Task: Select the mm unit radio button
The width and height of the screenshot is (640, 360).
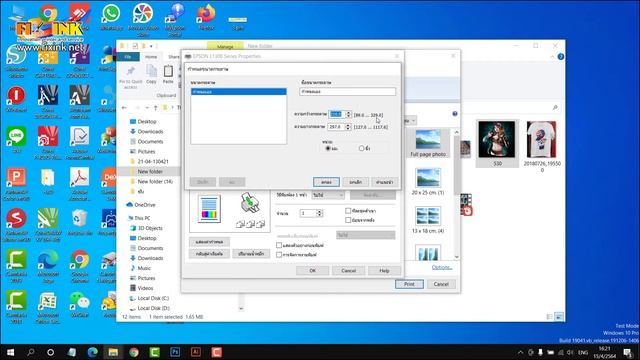Action: (x=328, y=148)
